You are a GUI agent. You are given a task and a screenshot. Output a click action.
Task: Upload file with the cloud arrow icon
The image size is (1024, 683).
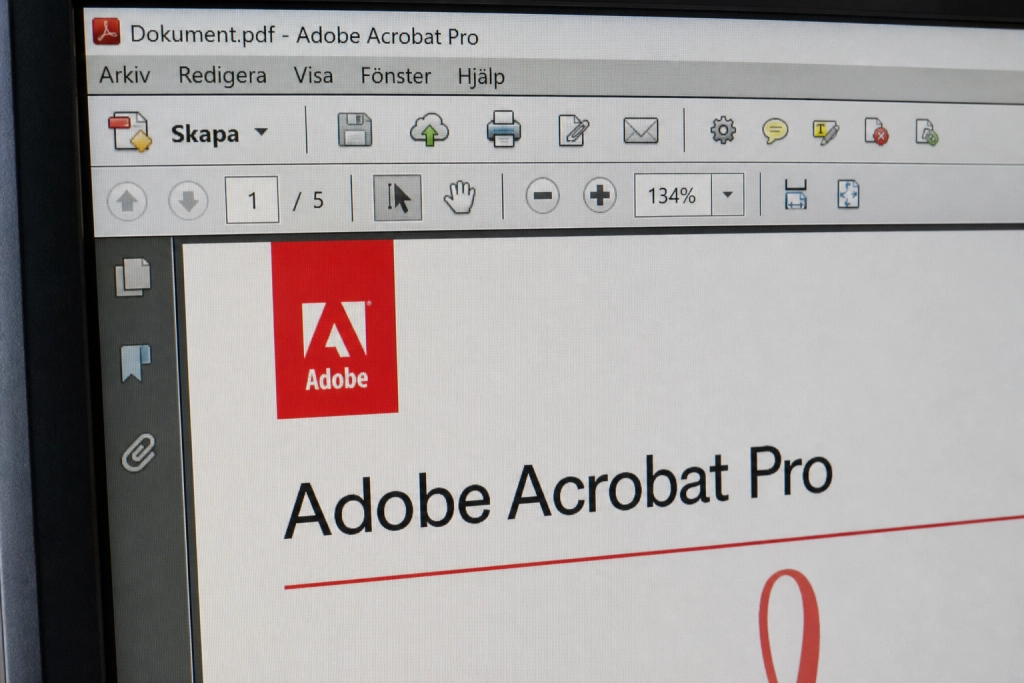tap(429, 129)
